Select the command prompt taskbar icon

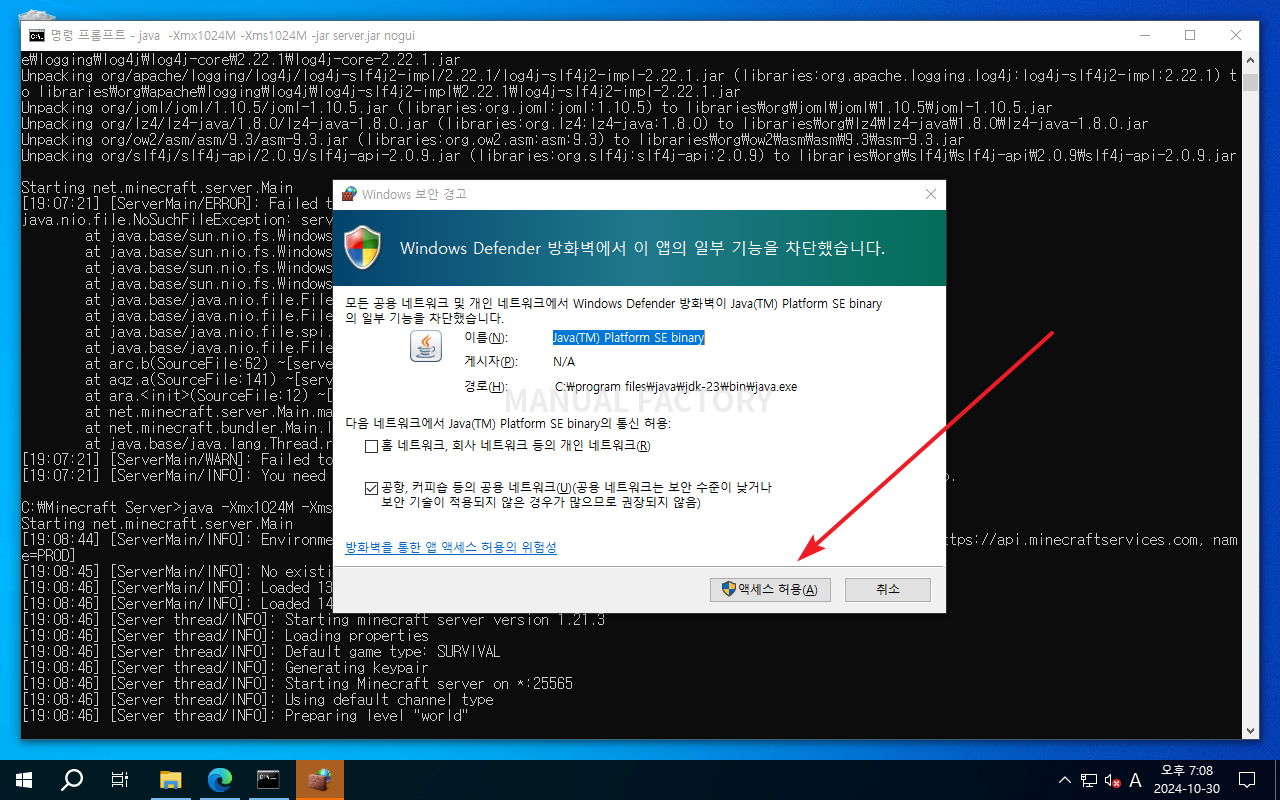coord(268,780)
